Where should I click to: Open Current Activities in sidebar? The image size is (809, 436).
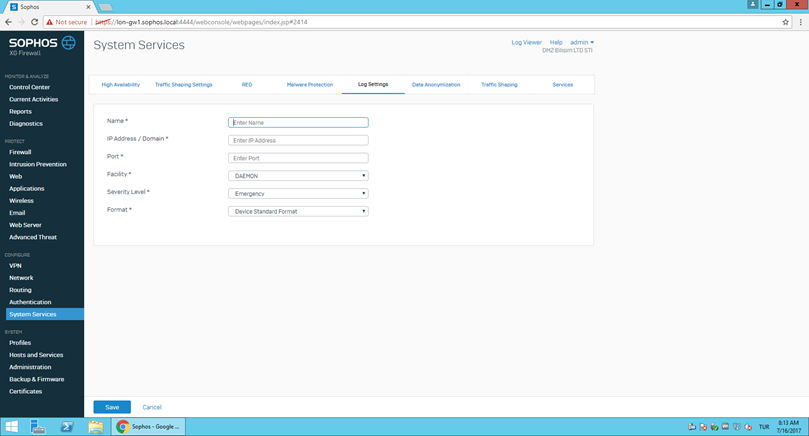click(34, 99)
